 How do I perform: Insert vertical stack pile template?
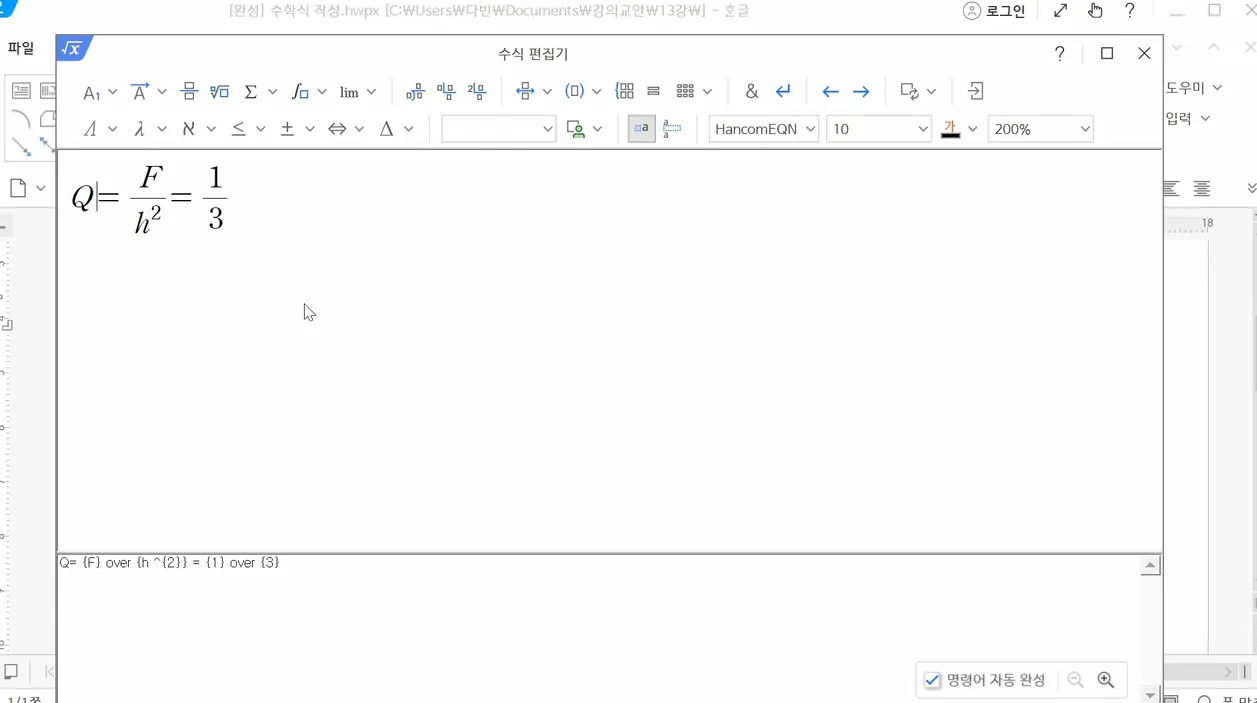coord(654,92)
